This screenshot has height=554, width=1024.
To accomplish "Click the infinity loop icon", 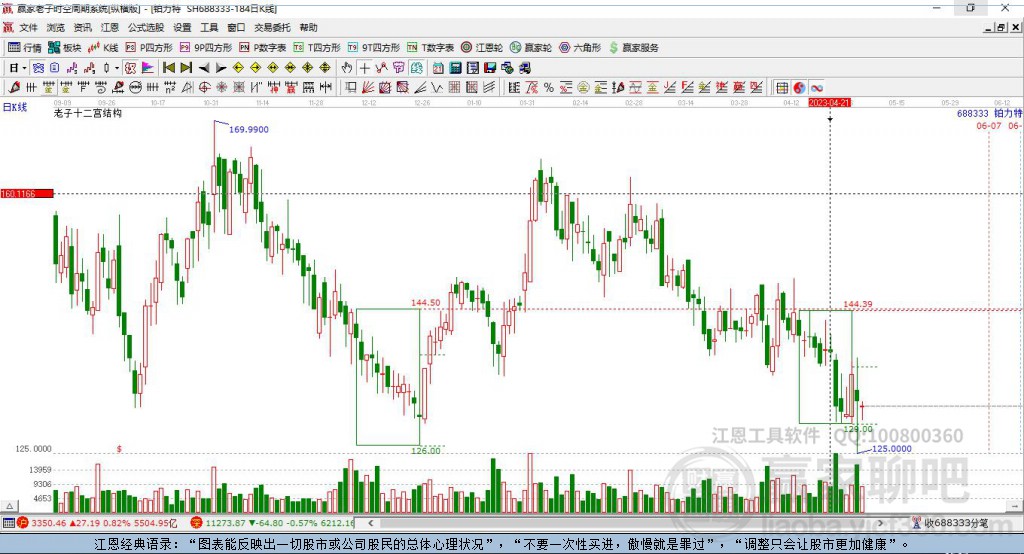I will [x=817, y=88].
